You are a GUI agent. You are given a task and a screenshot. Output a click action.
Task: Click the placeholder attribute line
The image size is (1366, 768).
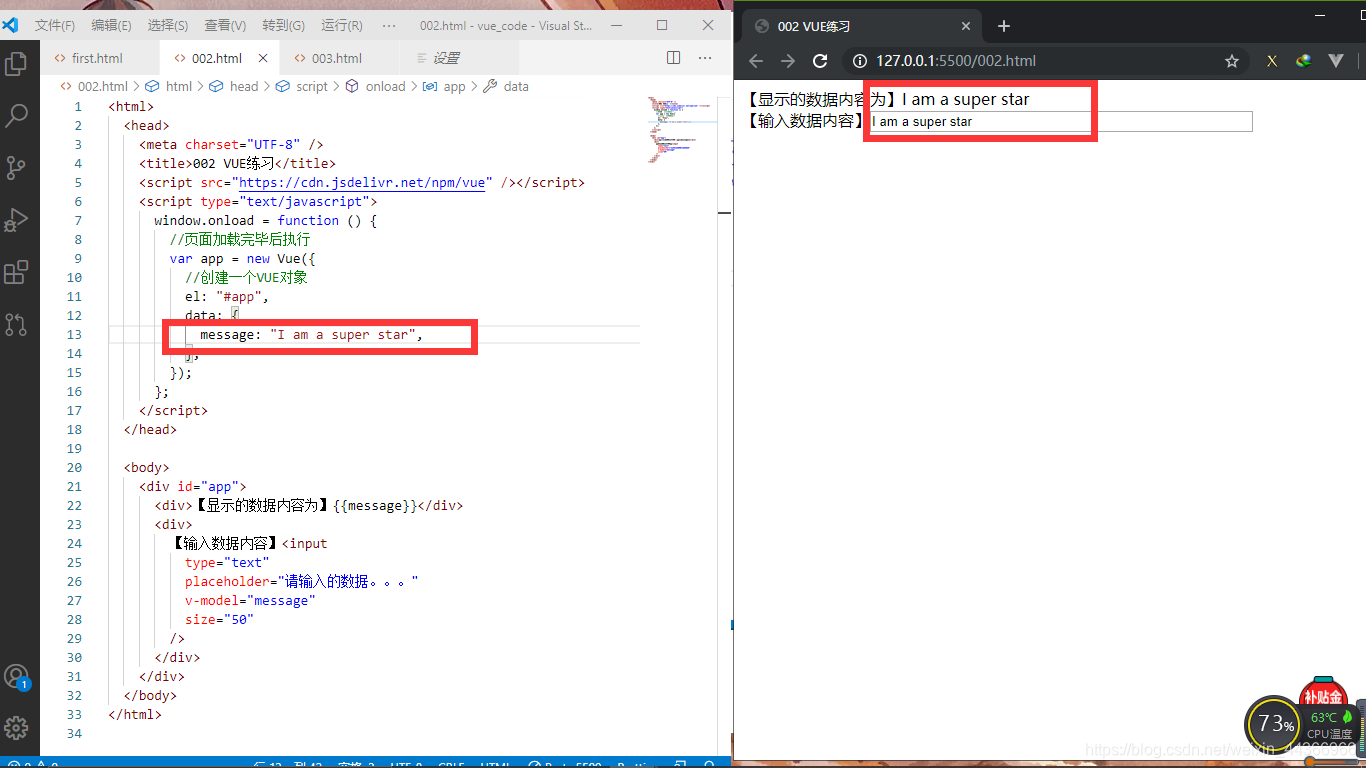pyautogui.click(x=301, y=581)
